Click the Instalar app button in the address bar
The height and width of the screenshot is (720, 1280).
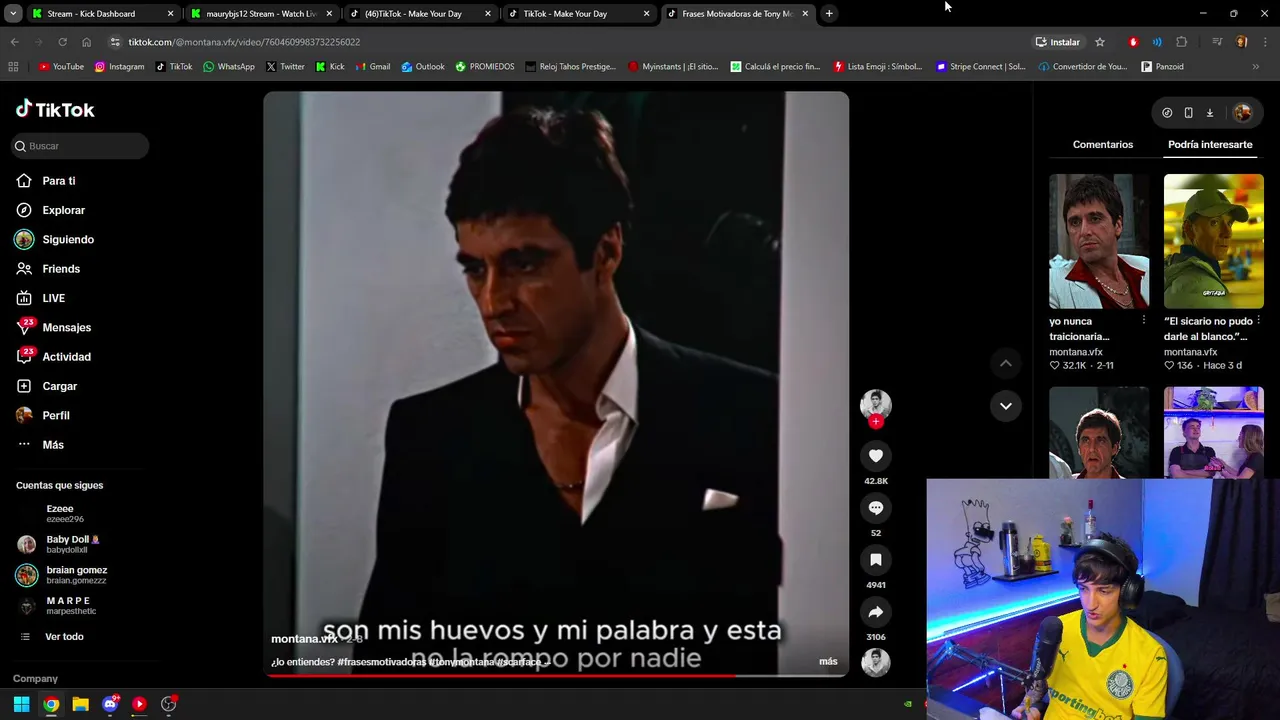coord(1058,42)
